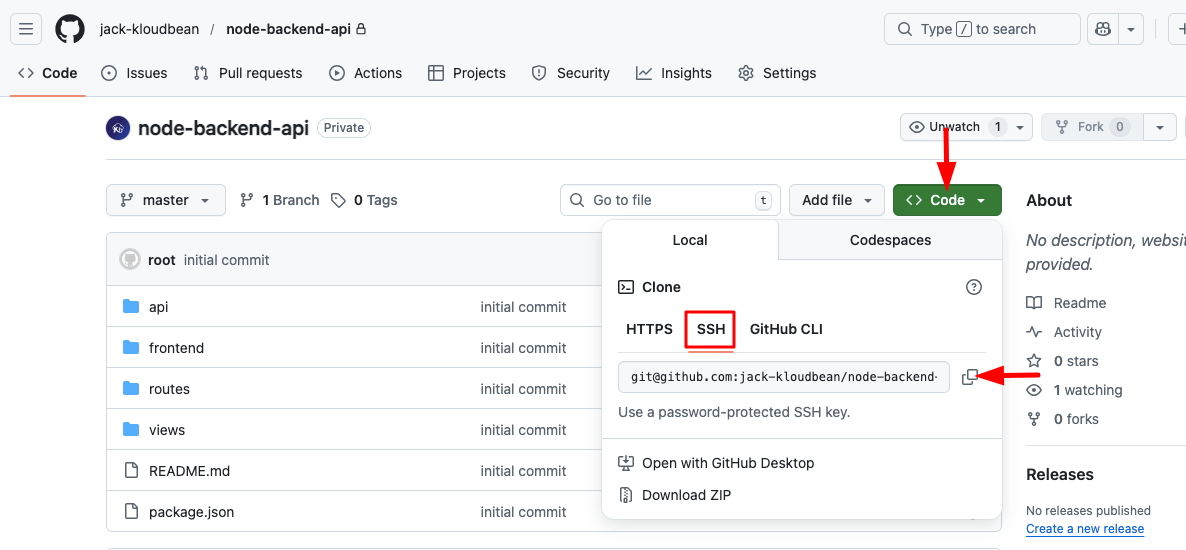Click the SSH clone URL field
Viewport: 1186px width, 550px height.
tap(784, 377)
